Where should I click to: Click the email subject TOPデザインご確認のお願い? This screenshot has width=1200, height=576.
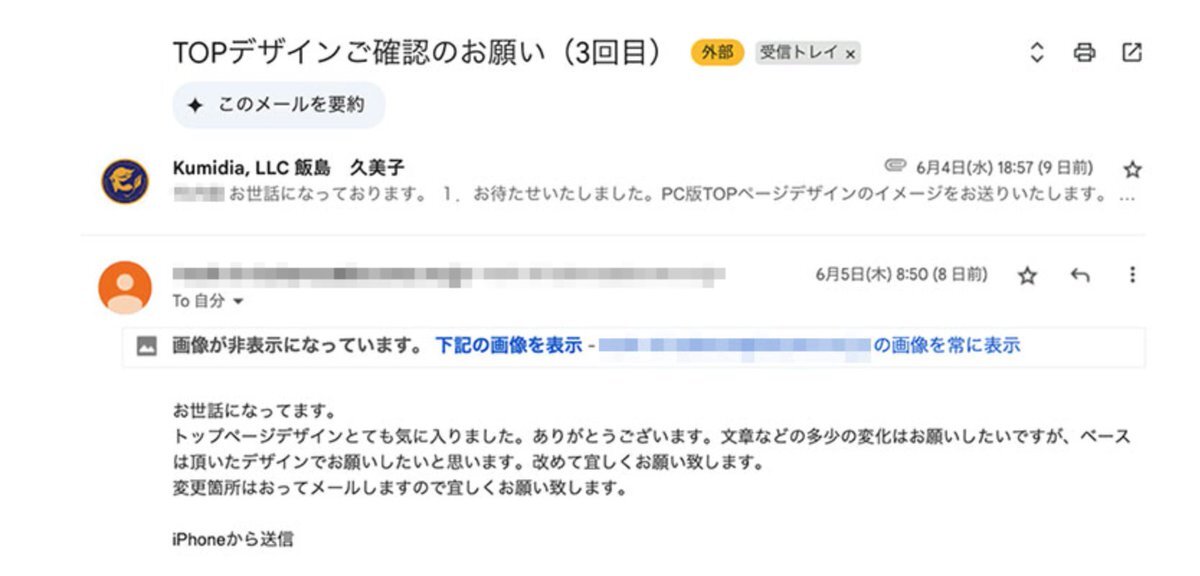[417, 54]
